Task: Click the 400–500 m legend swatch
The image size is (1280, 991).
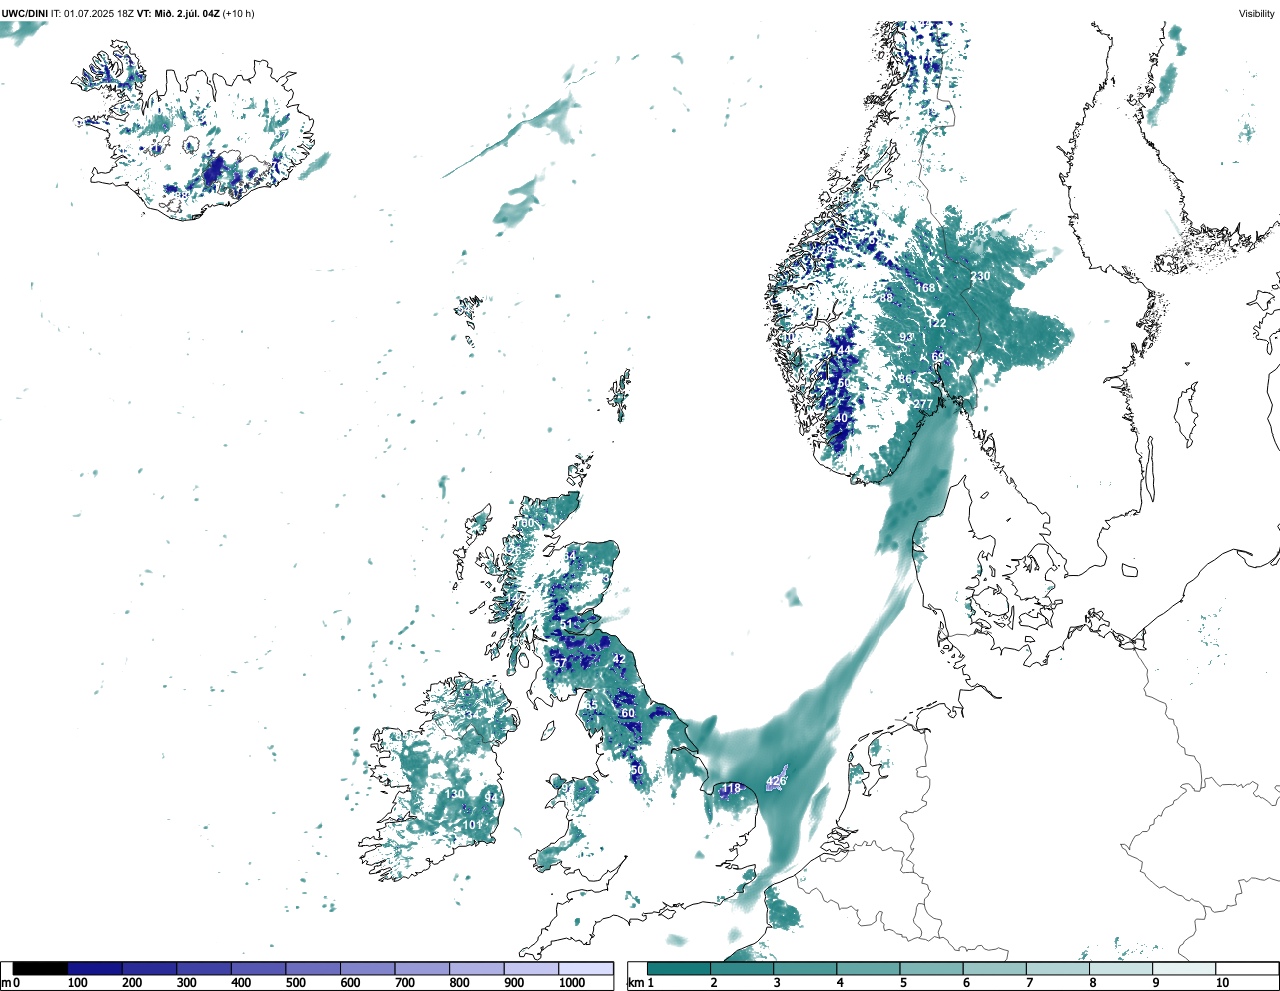Action: point(259,969)
